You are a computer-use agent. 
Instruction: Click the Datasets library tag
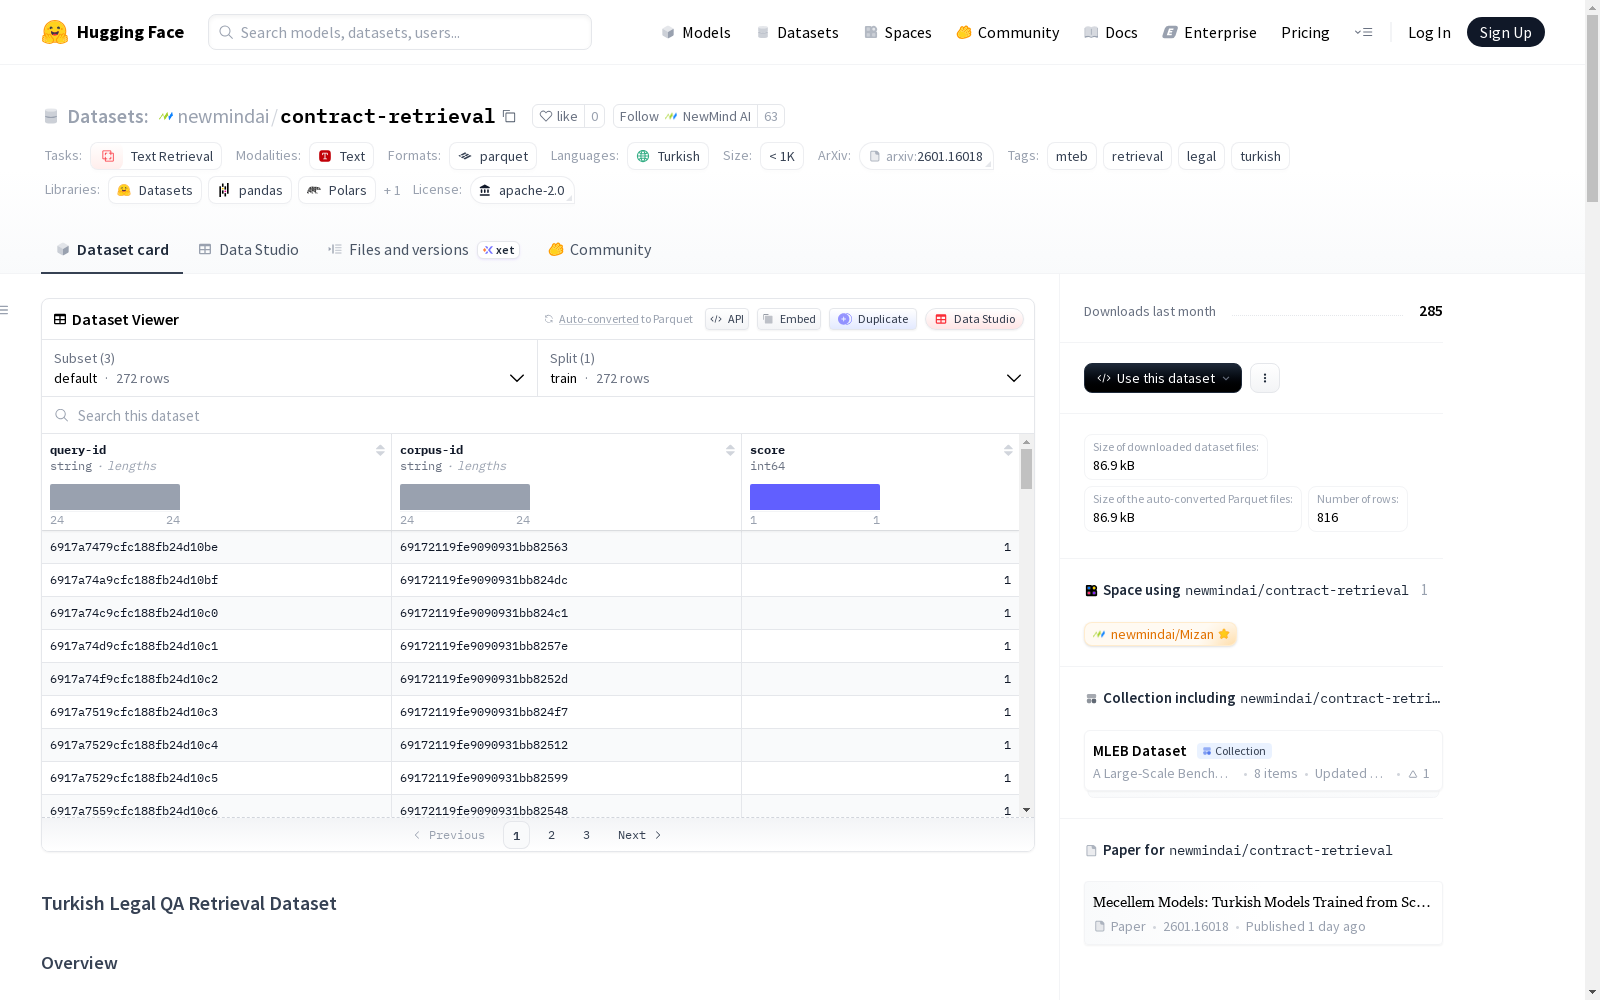tap(155, 190)
